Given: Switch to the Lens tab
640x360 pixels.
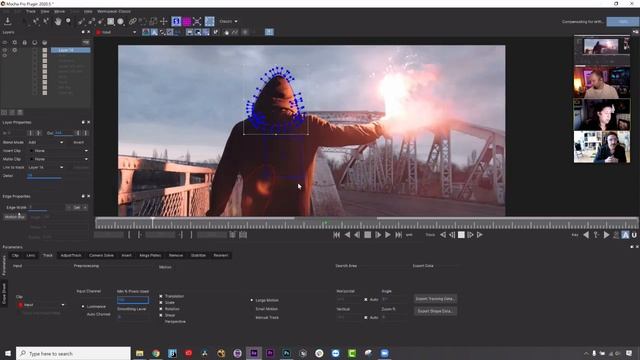Looking at the screenshot, I should pos(31,256).
